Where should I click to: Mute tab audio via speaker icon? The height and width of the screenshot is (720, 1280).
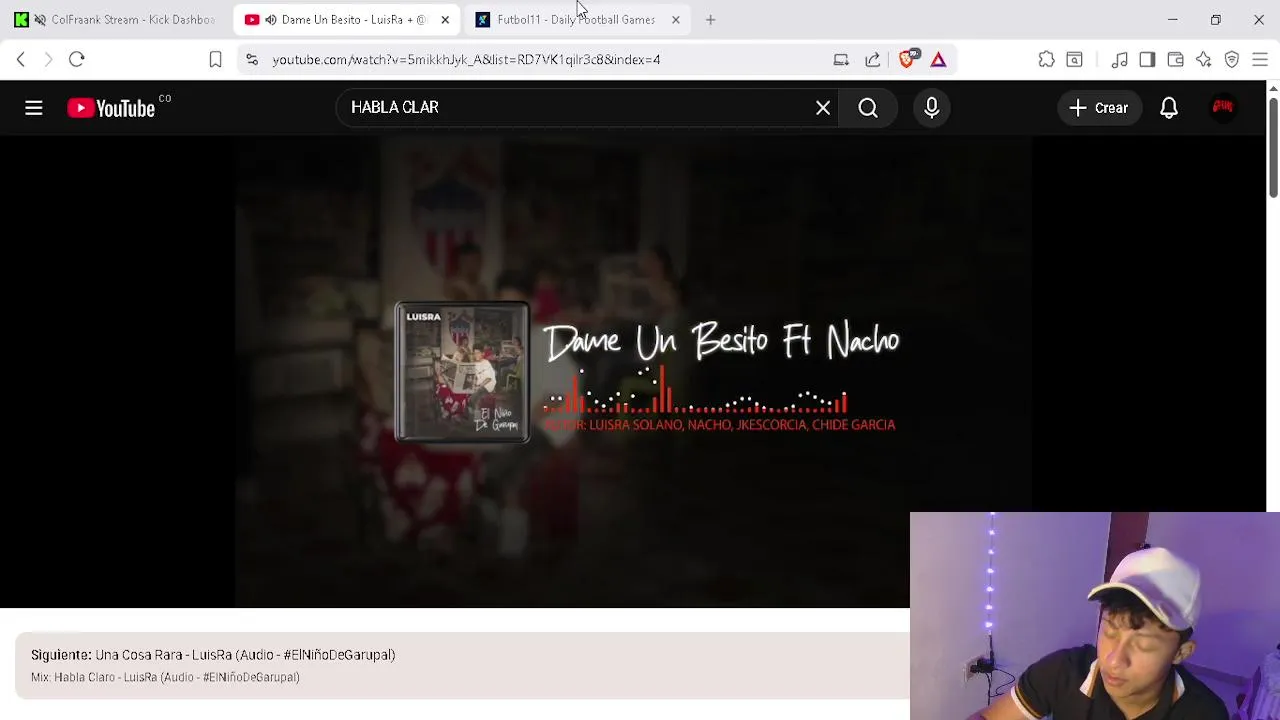[271, 20]
